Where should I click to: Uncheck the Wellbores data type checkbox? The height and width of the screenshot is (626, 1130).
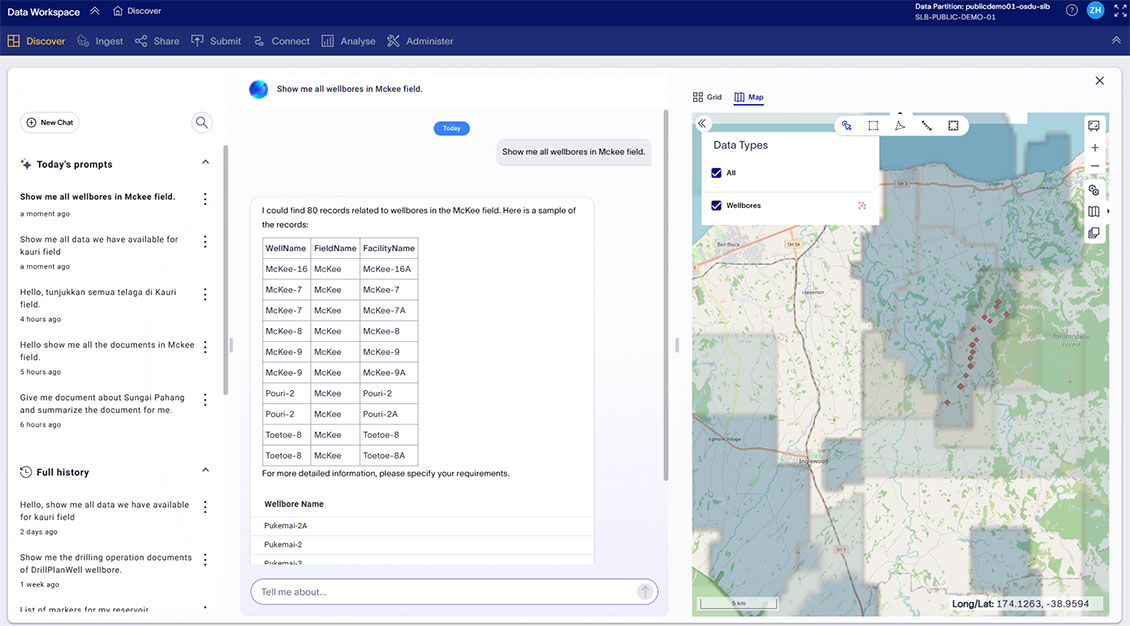716,205
